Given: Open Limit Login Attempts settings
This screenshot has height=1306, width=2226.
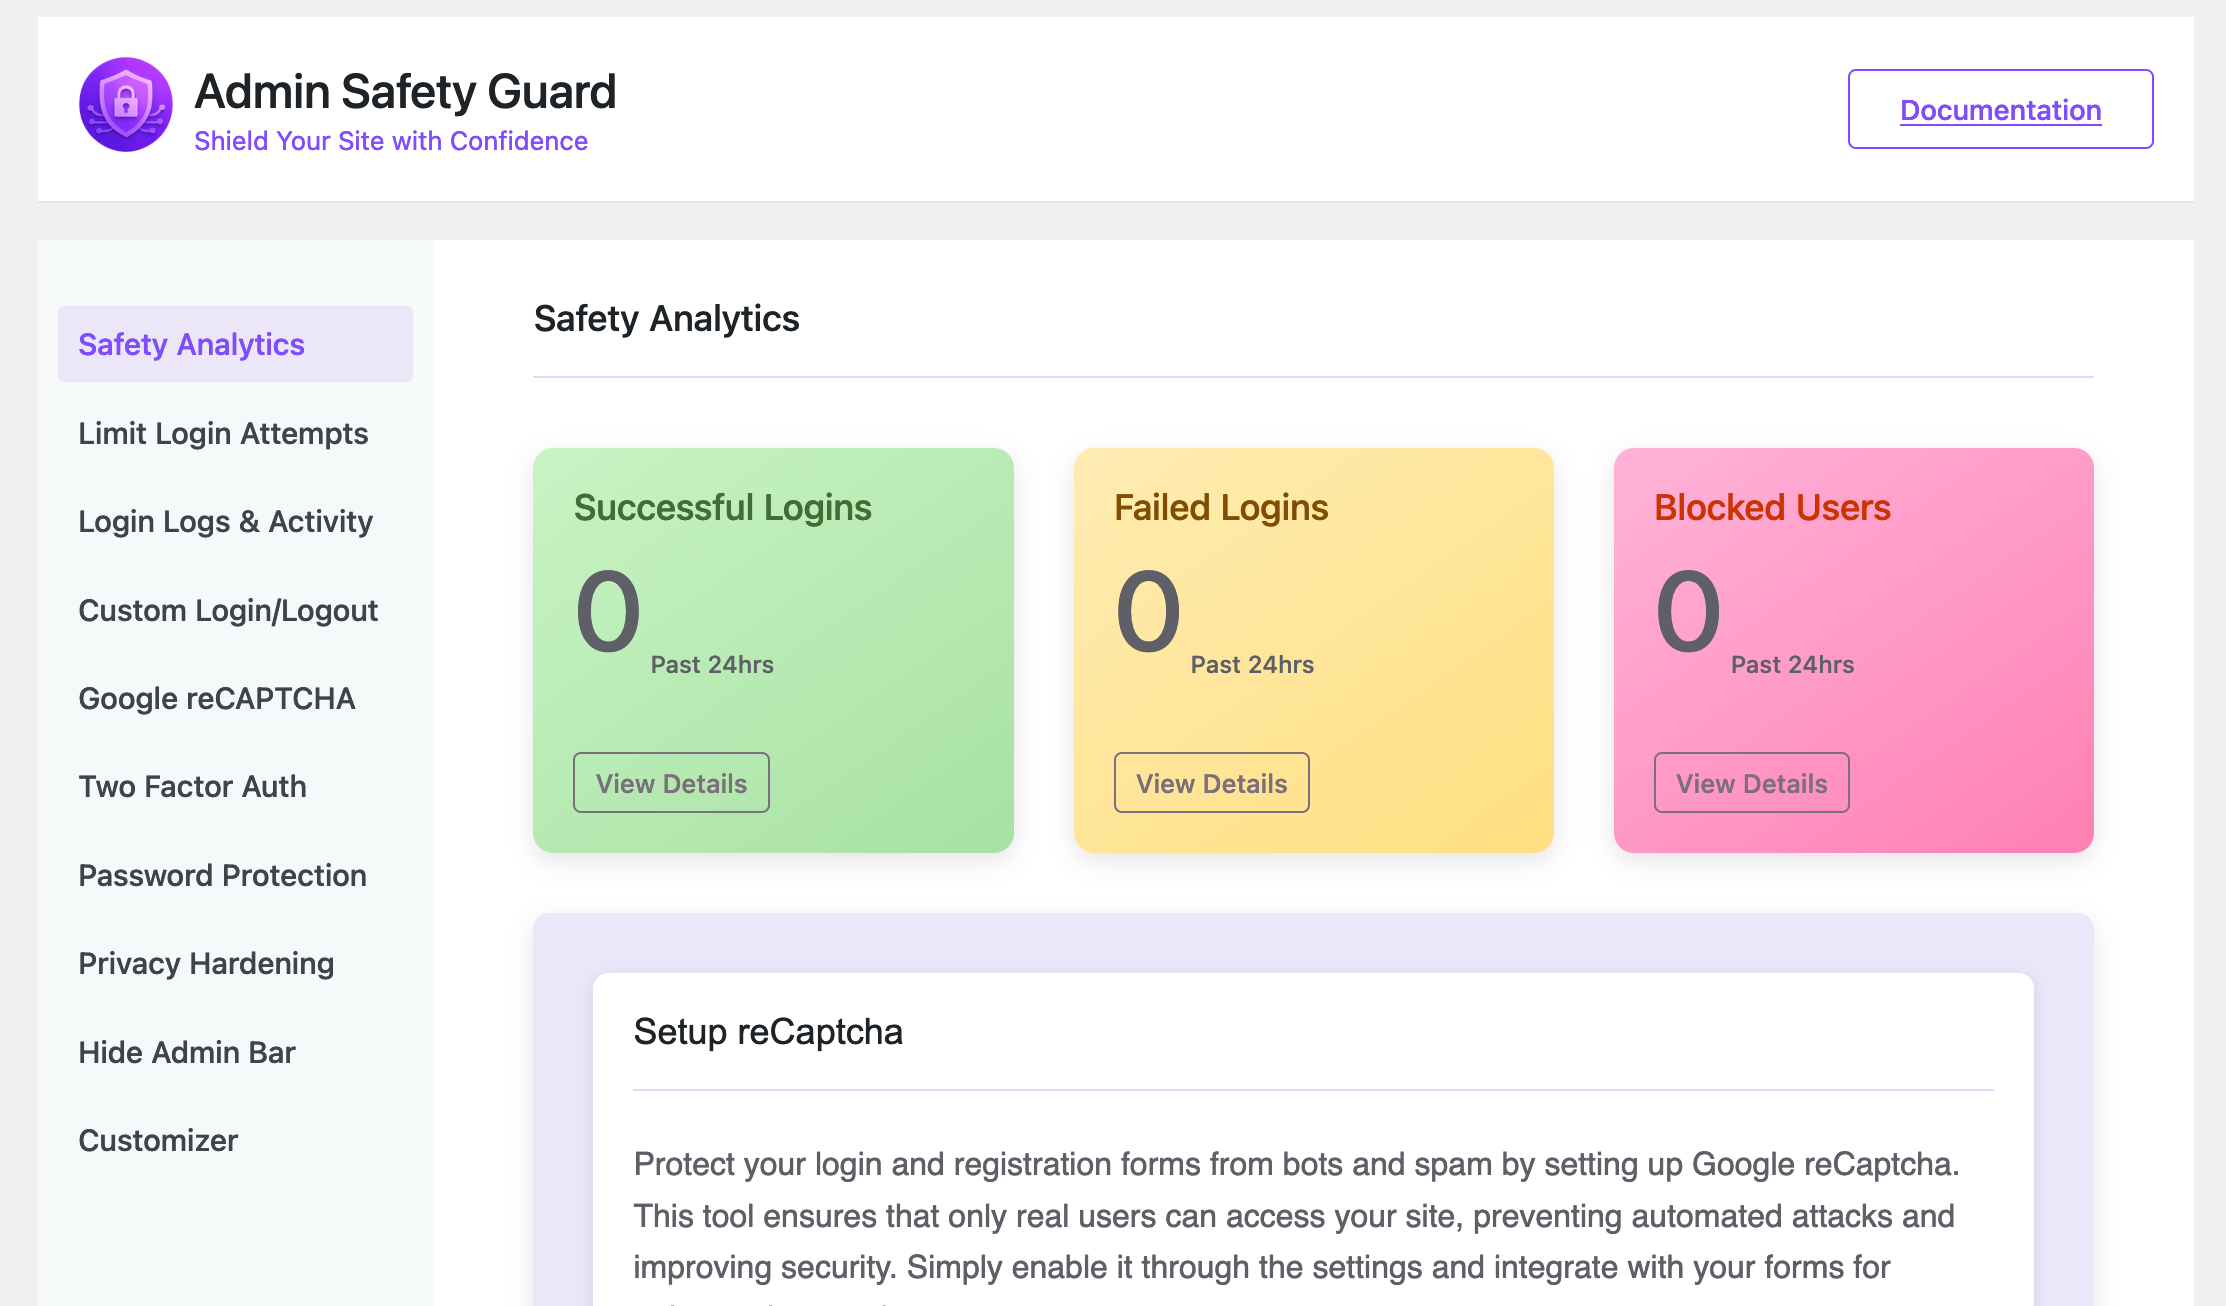Looking at the screenshot, I should click(x=224, y=433).
